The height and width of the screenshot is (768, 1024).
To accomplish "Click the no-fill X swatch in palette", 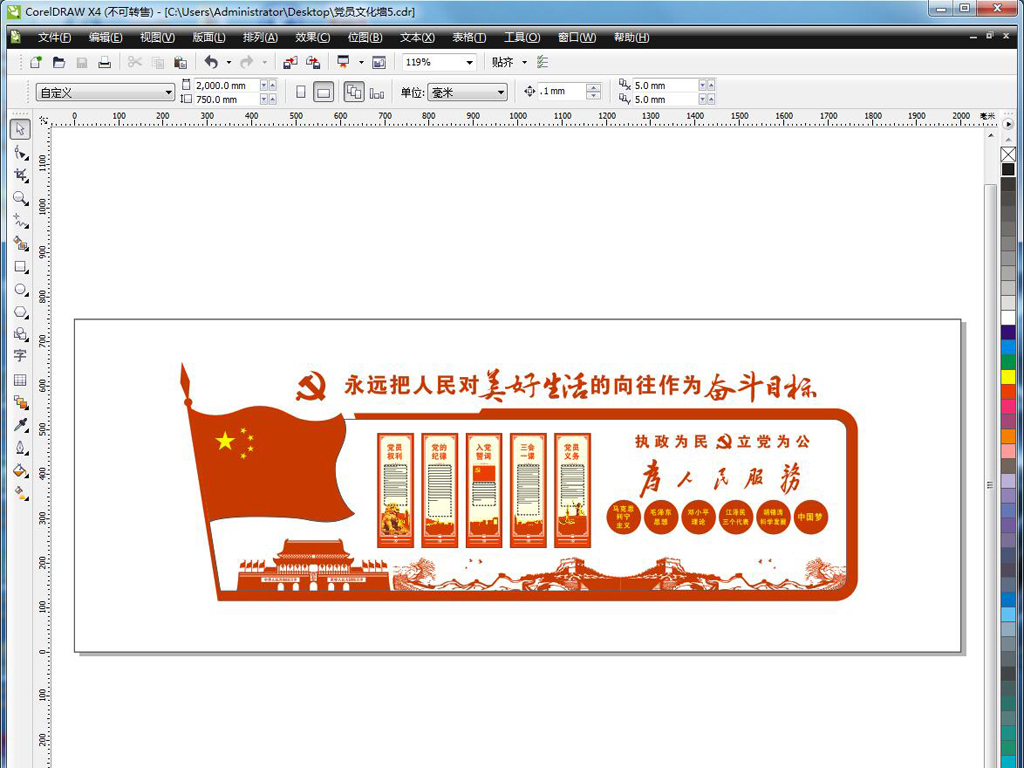I will click(1008, 154).
